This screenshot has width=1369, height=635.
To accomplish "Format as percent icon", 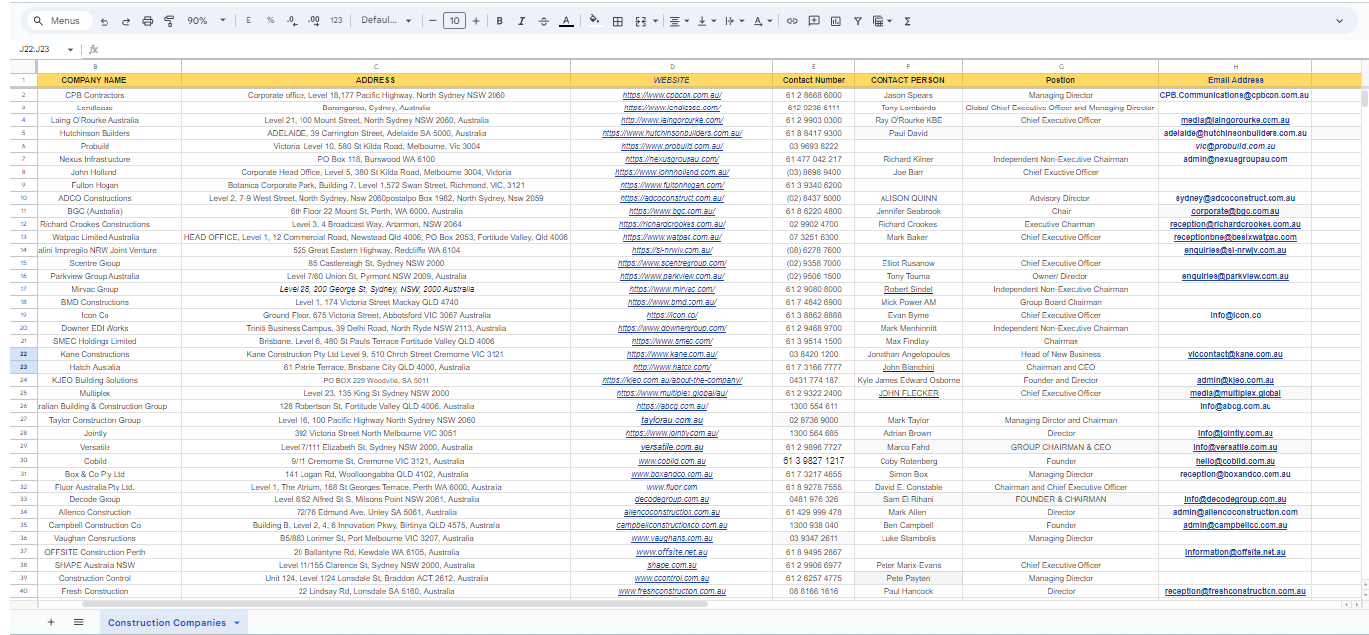I will tap(270, 20).
